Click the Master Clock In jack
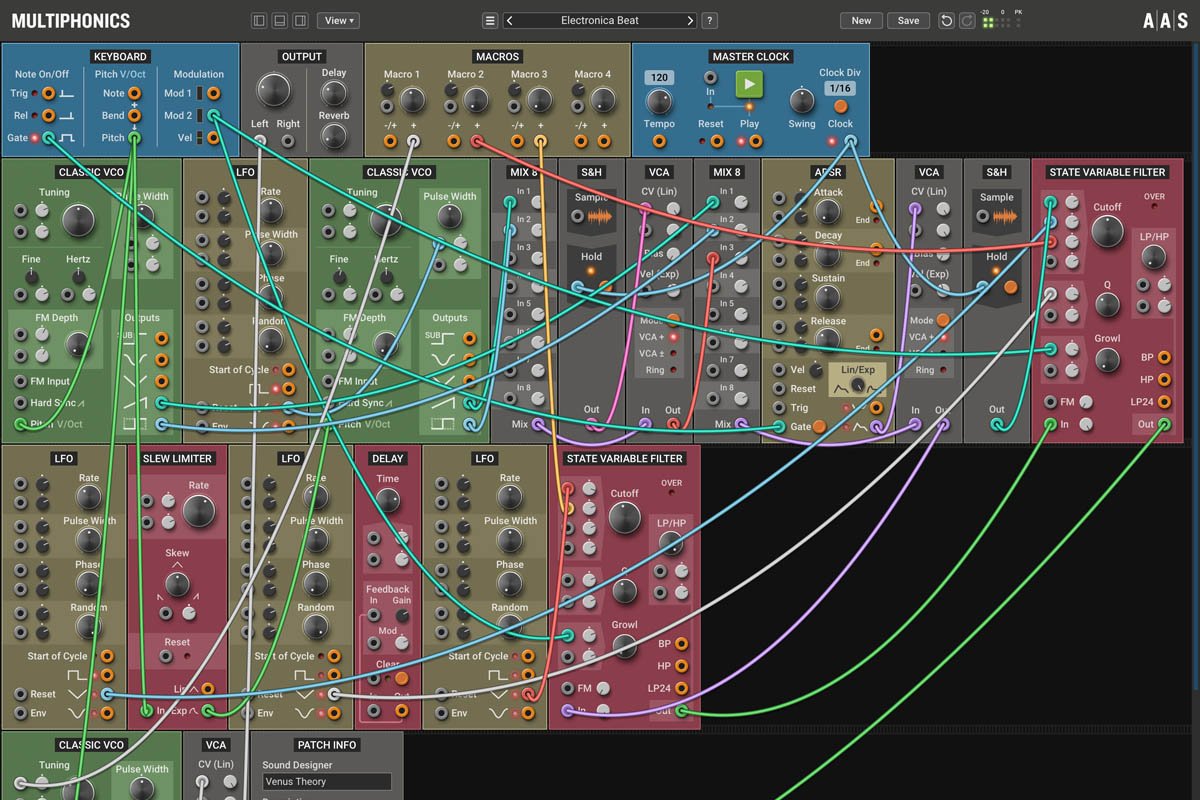1200x800 pixels. tap(710, 77)
